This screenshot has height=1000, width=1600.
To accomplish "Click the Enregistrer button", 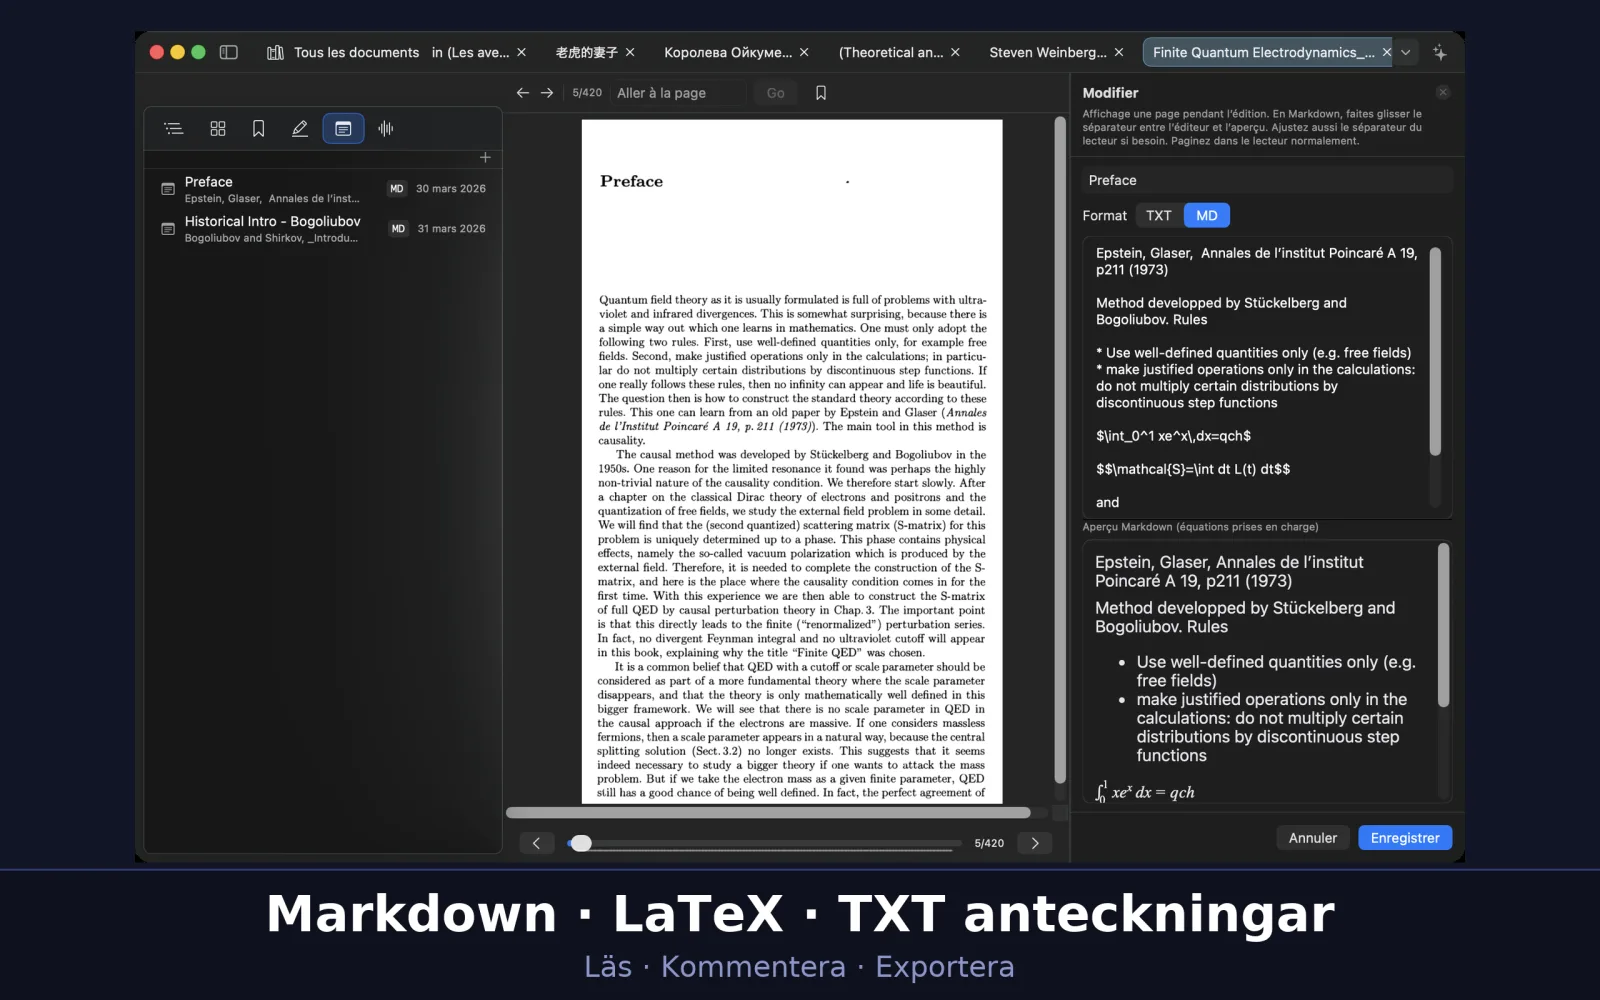I will pos(1405,838).
